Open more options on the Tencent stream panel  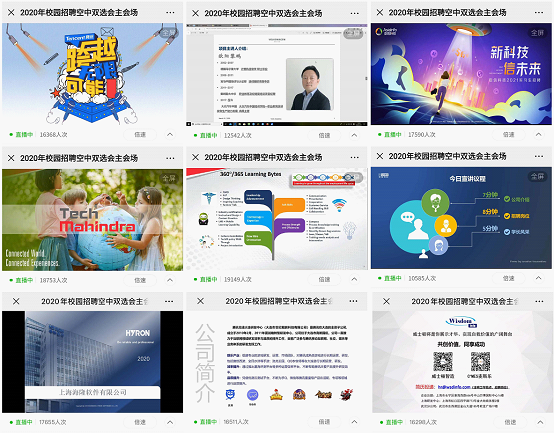(170, 12)
